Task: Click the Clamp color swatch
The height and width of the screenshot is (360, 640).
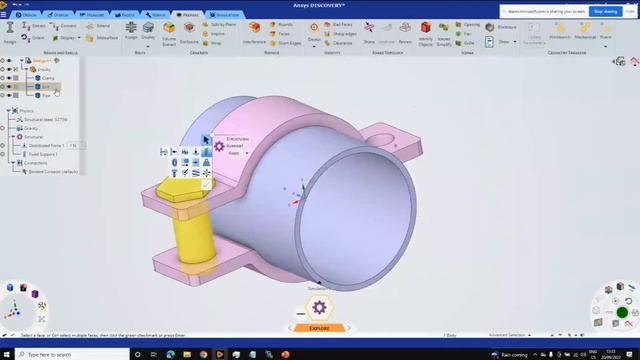Action: [x=16, y=78]
